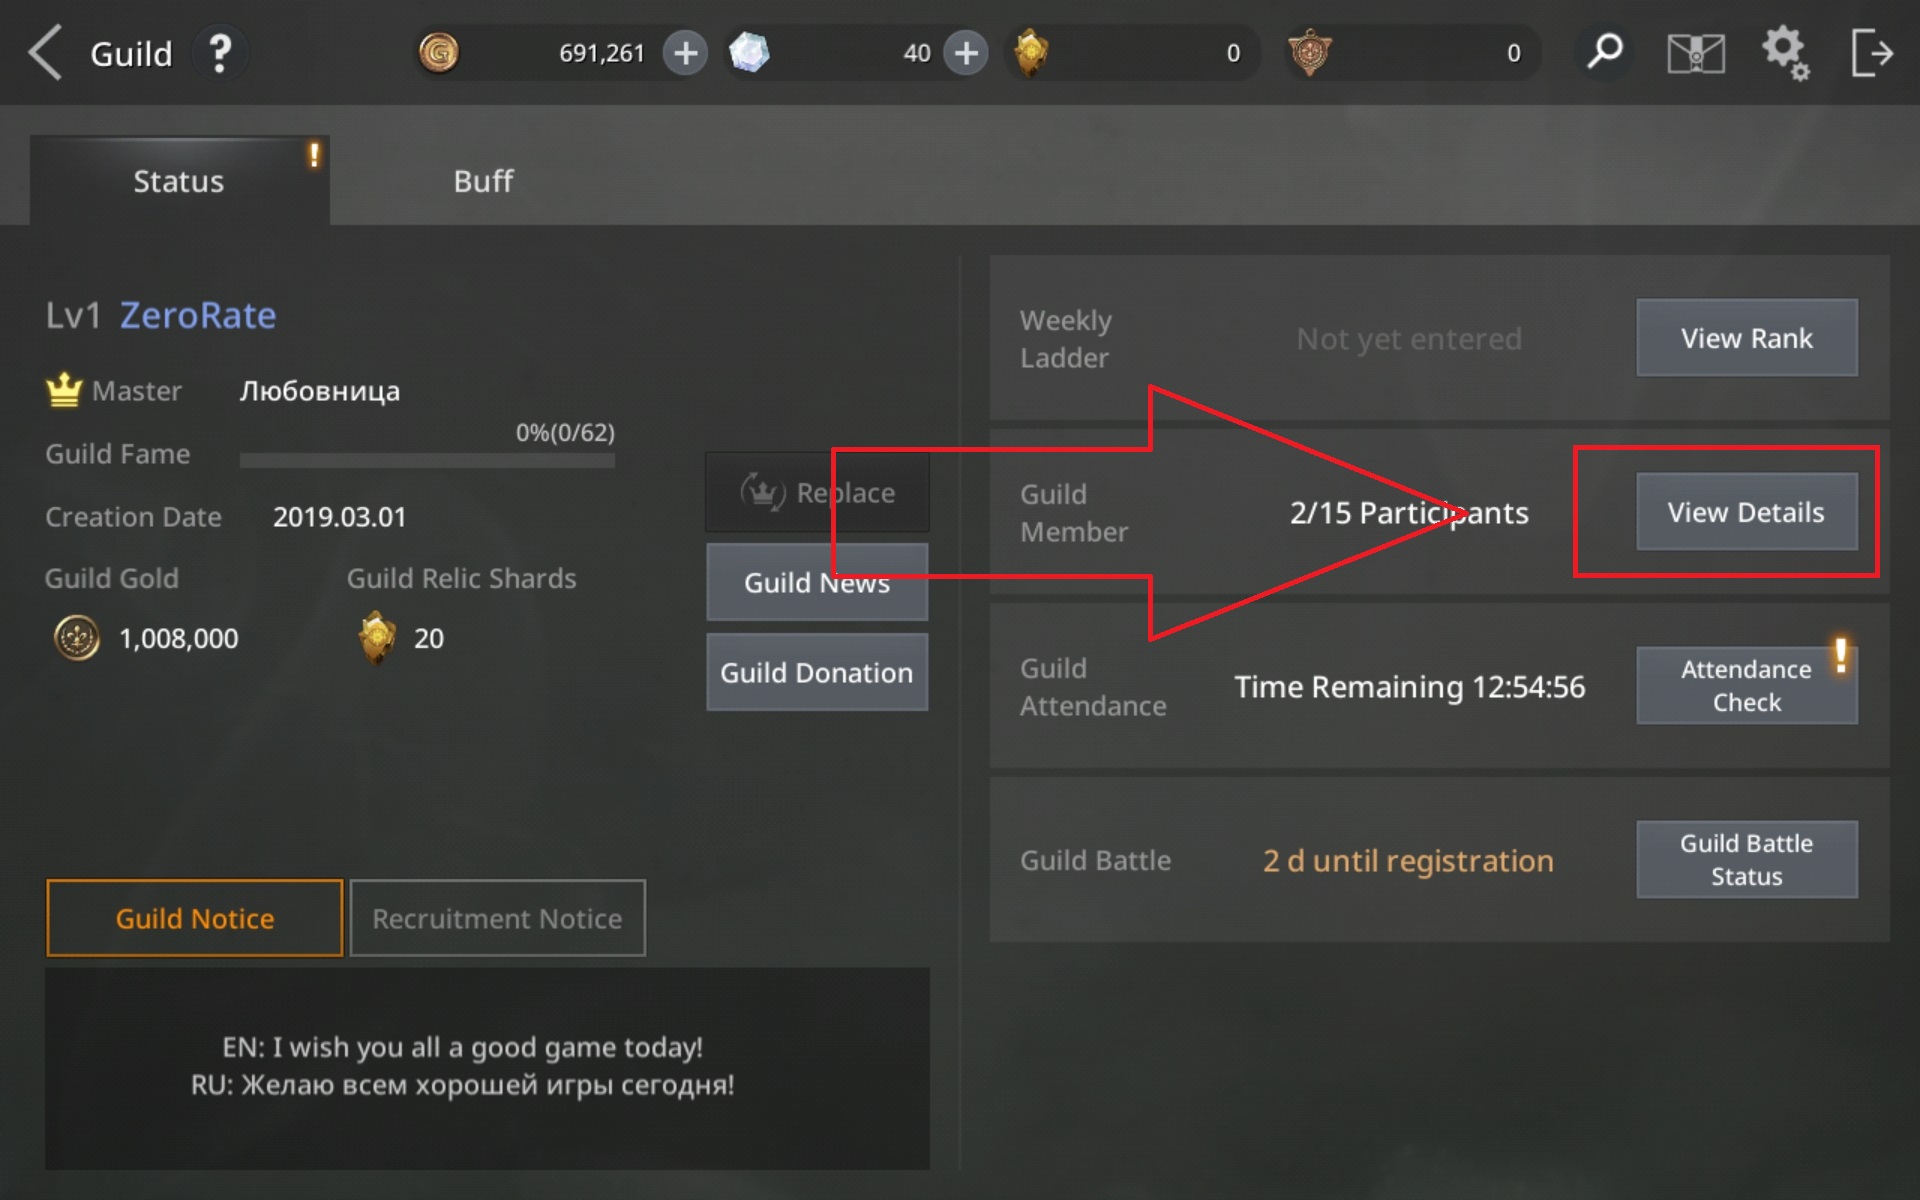Open the Guild help question mark

(220, 53)
